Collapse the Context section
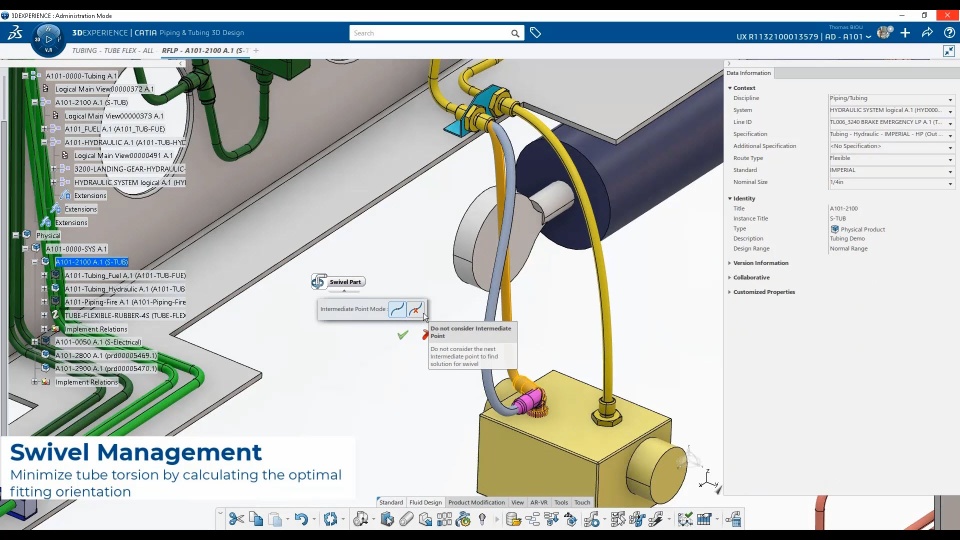Screen dimensions: 960x540 [730, 88]
